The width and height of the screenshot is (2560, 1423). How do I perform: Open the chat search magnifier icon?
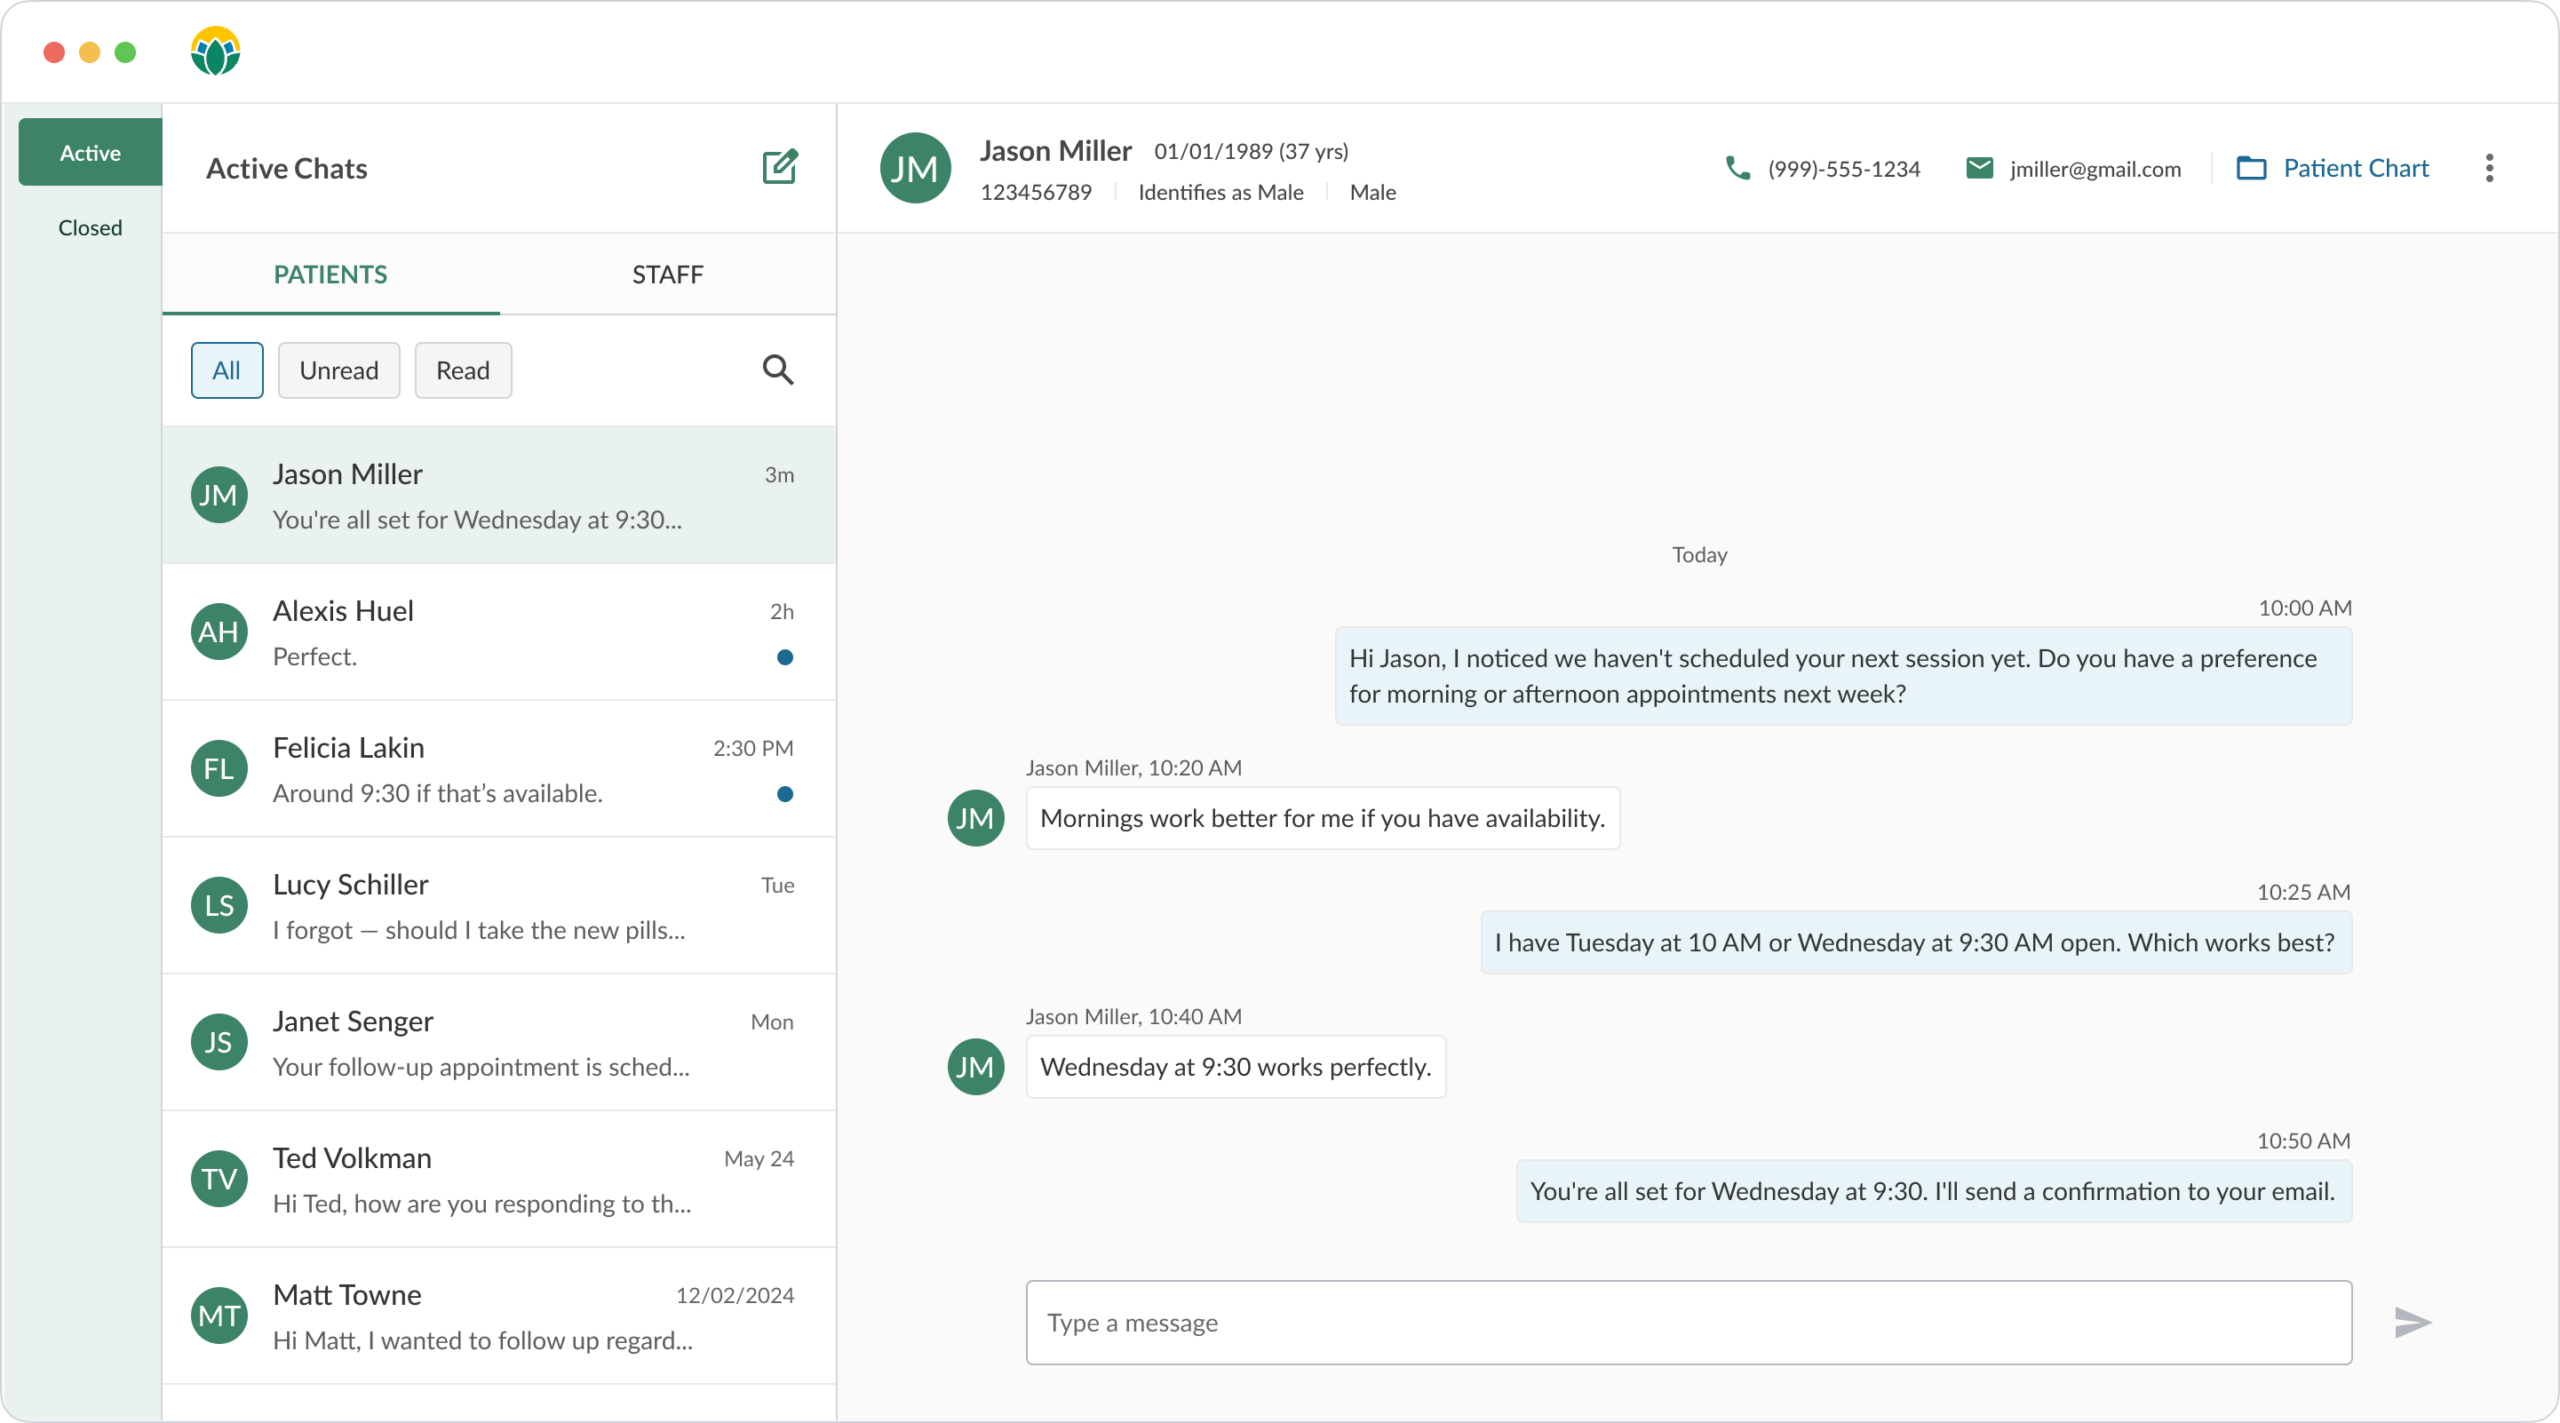pyautogui.click(x=778, y=370)
